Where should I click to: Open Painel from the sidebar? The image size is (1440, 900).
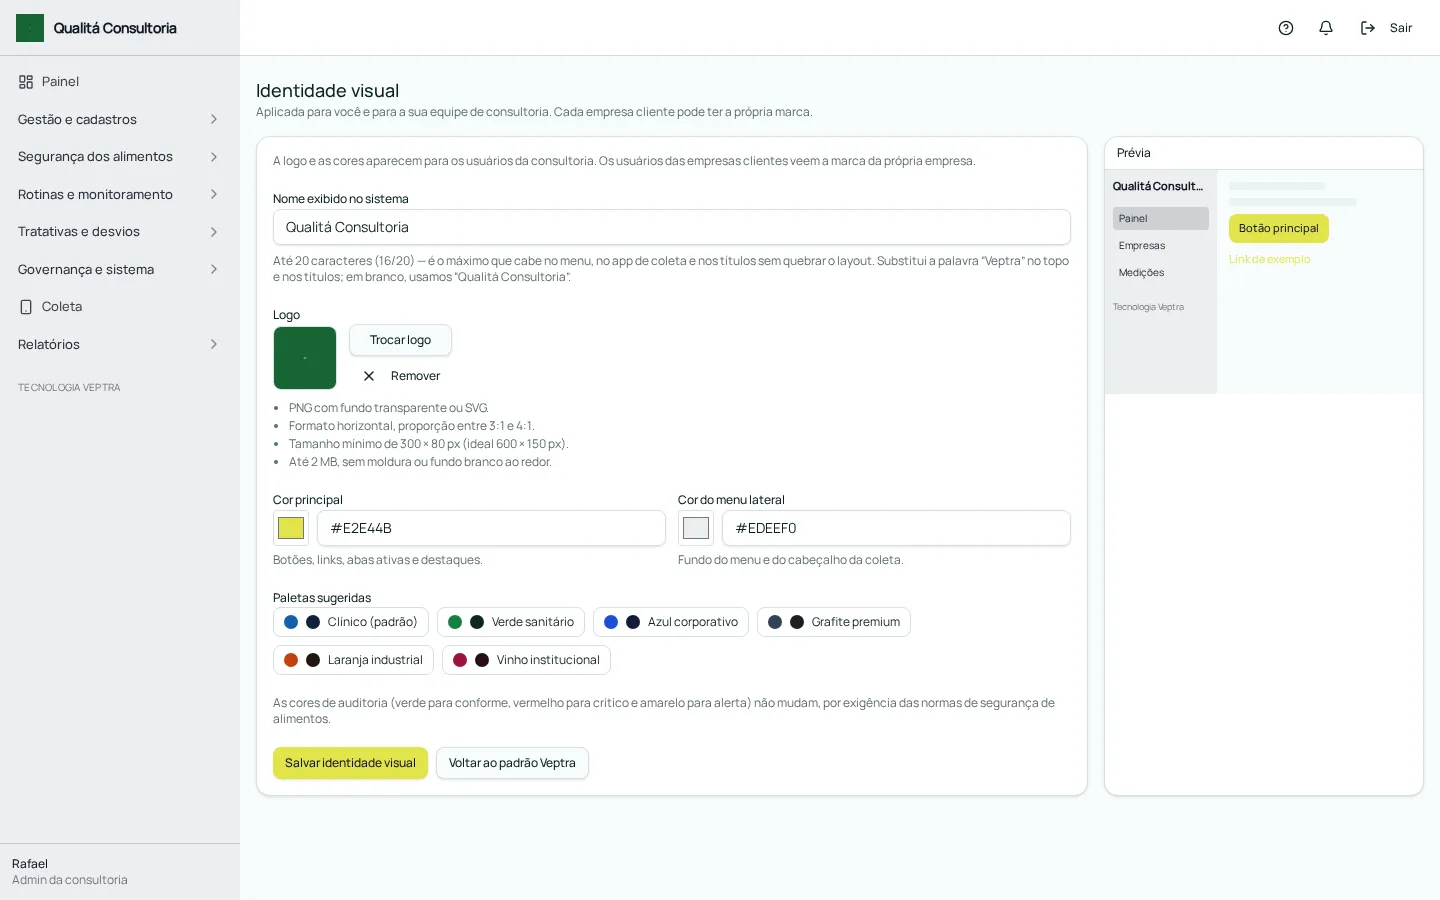coord(120,82)
